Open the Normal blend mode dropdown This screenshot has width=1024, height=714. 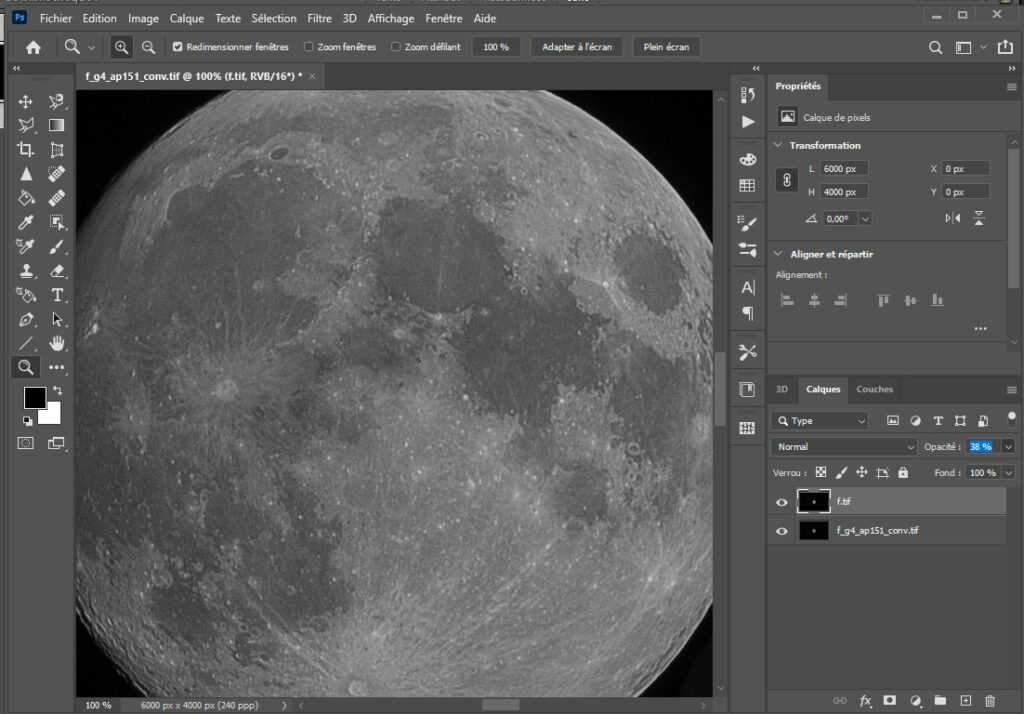[844, 447]
